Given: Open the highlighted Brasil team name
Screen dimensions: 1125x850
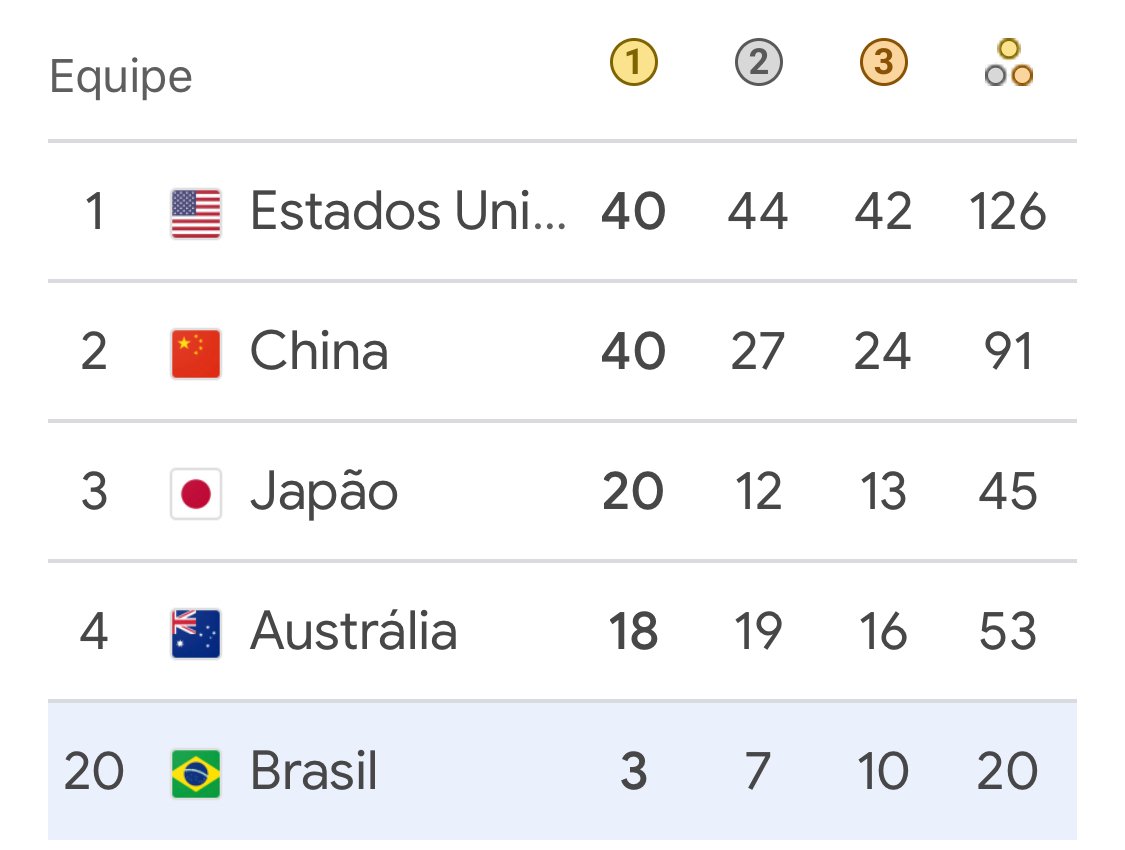Looking at the screenshot, I should [314, 771].
